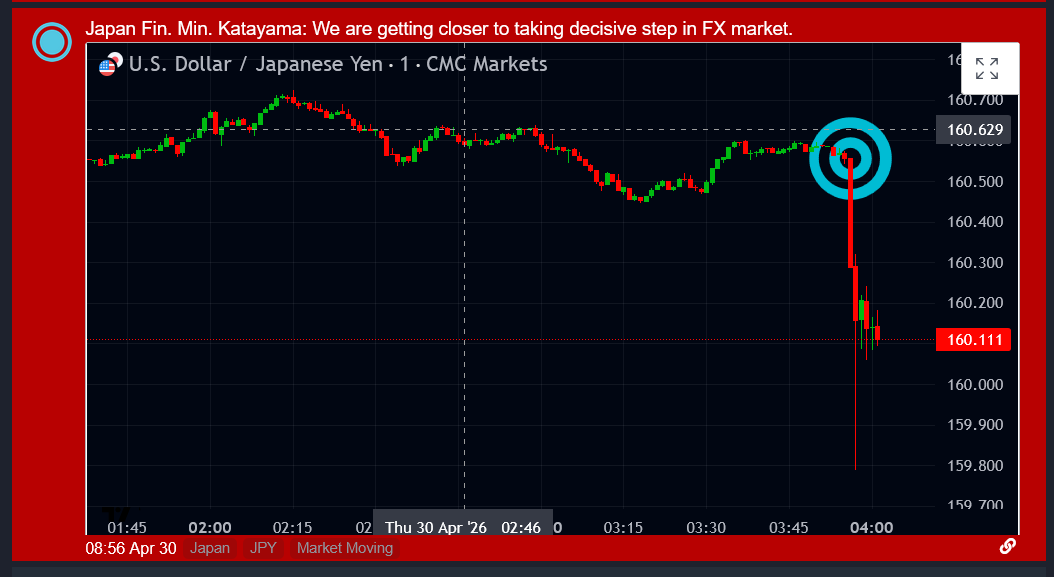Click the 02:00 mark on time axis
1054x577 pixels.
coord(210,527)
